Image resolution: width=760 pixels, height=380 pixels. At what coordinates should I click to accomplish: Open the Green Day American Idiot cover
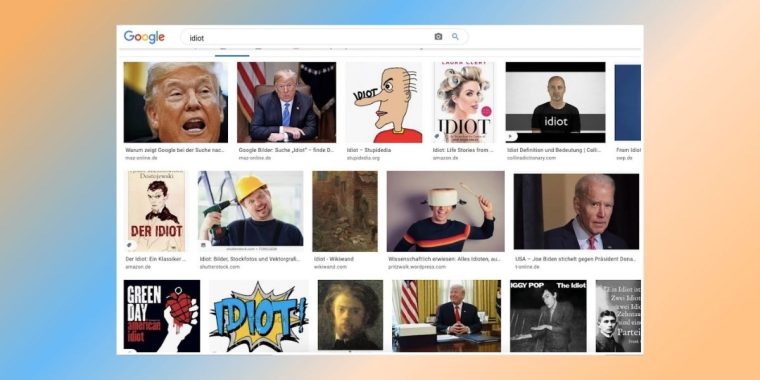tap(162, 316)
